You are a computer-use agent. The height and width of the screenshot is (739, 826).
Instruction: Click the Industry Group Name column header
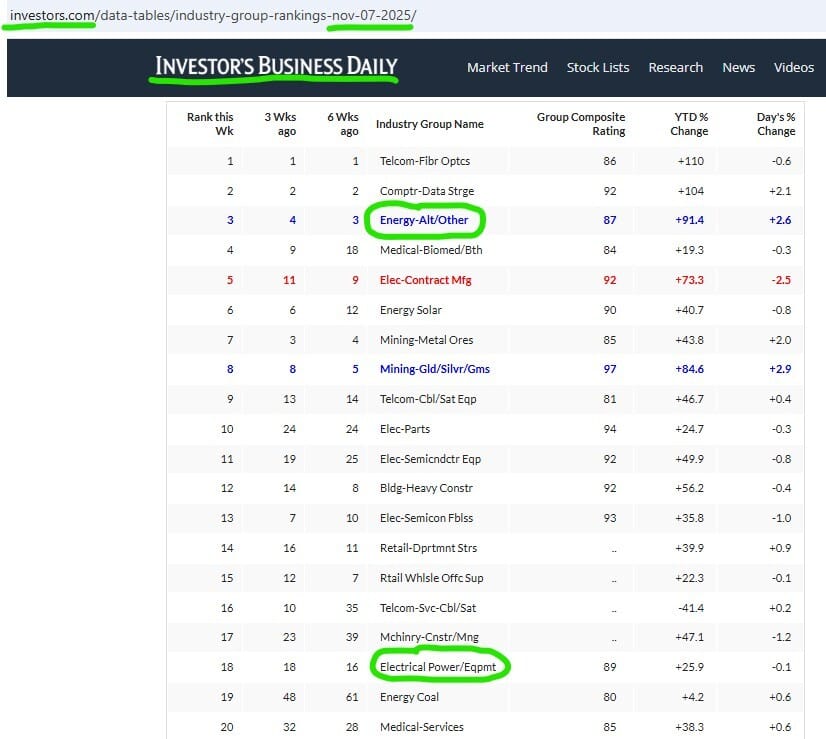[429, 124]
